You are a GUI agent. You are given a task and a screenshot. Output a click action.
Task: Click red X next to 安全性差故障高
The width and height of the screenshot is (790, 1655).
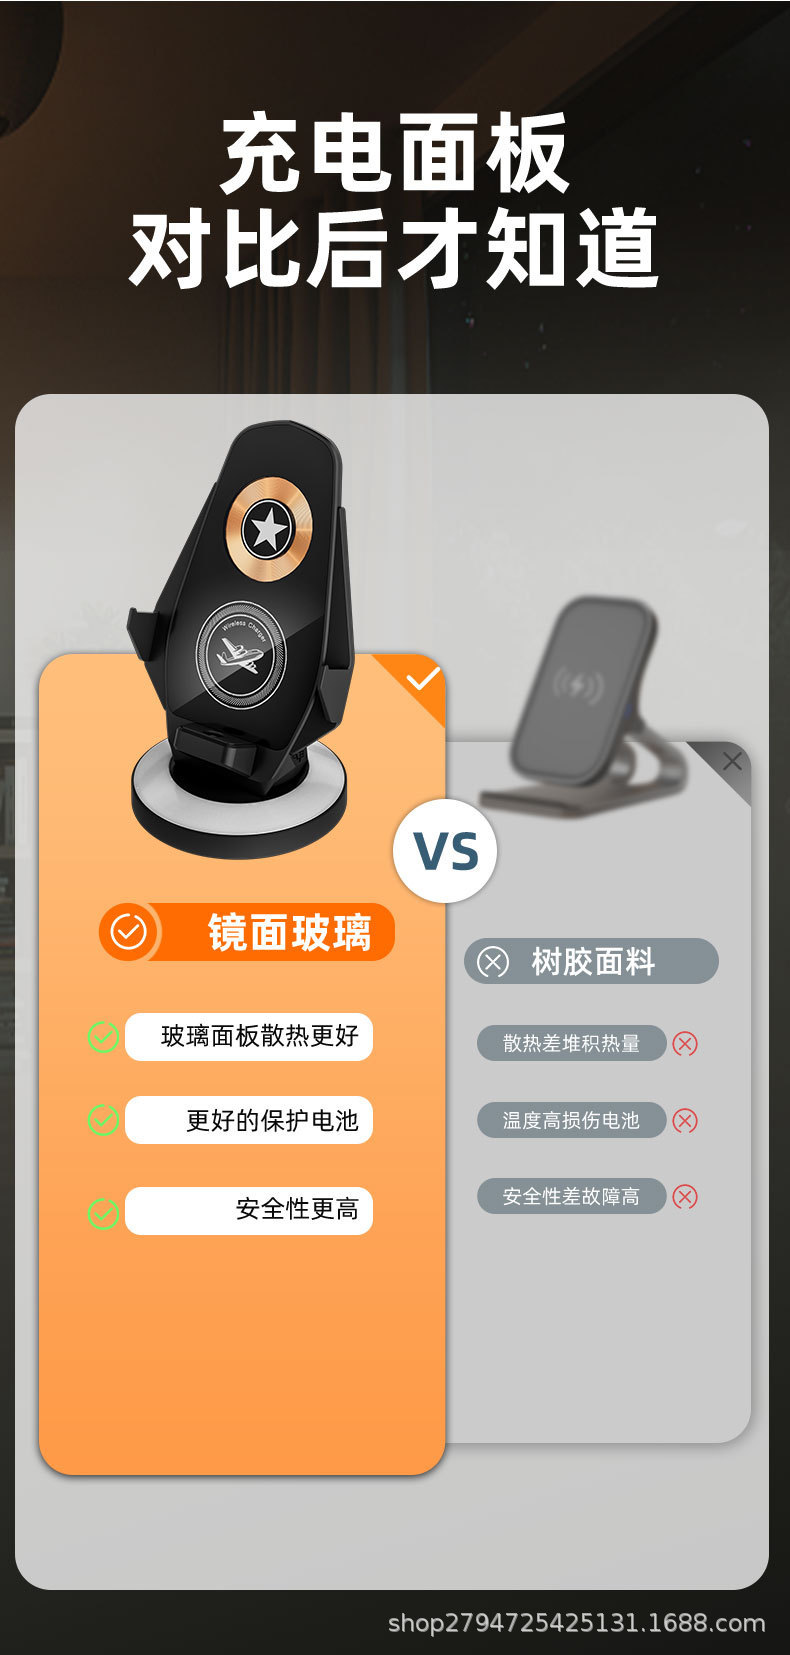[x=685, y=1196]
